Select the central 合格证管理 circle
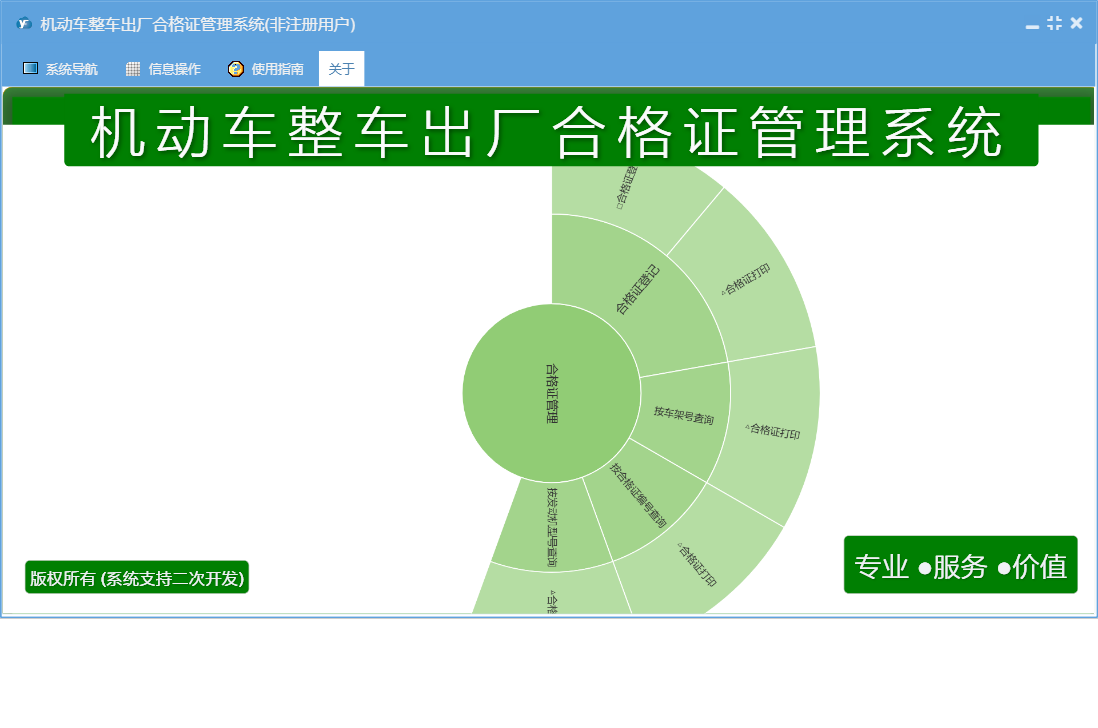Image resolution: width=1098 pixels, height=728 pixels. point(551,392)
